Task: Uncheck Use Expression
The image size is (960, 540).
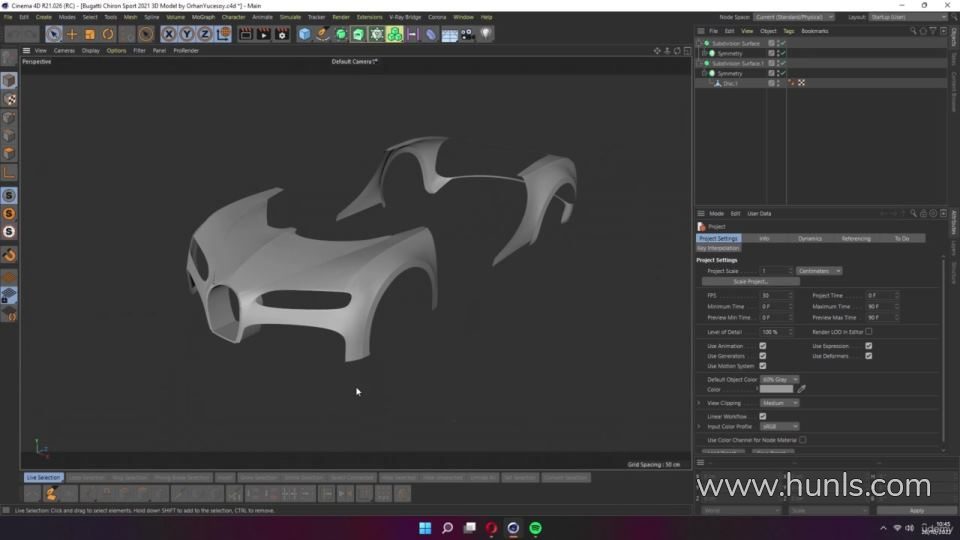Action: click(x=869, y=346)
